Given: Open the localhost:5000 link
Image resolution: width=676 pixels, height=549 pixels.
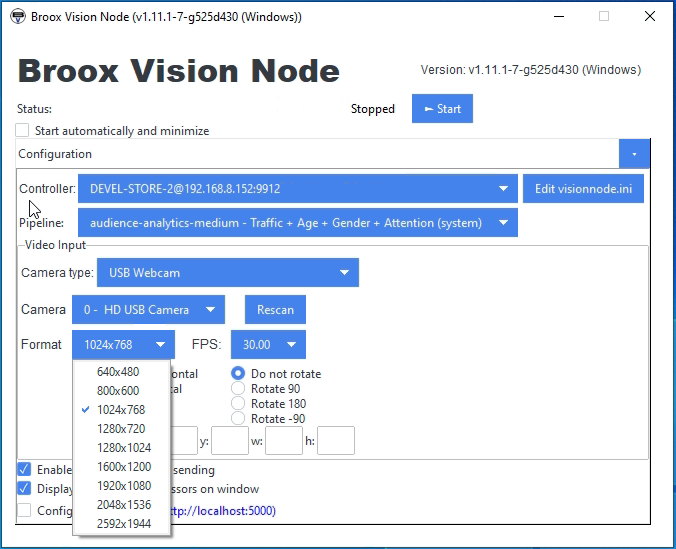Looking at the screenshot, I should pos(223,511).
